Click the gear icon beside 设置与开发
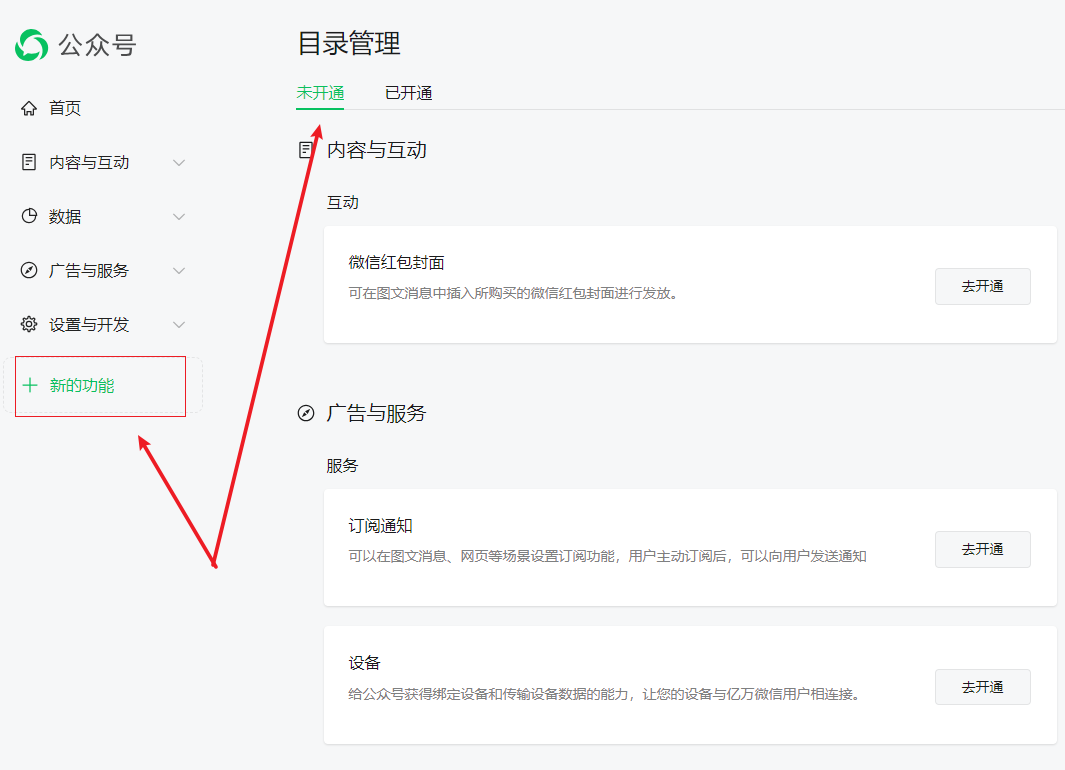This screenshot has height=770, width=1065. 29,324
